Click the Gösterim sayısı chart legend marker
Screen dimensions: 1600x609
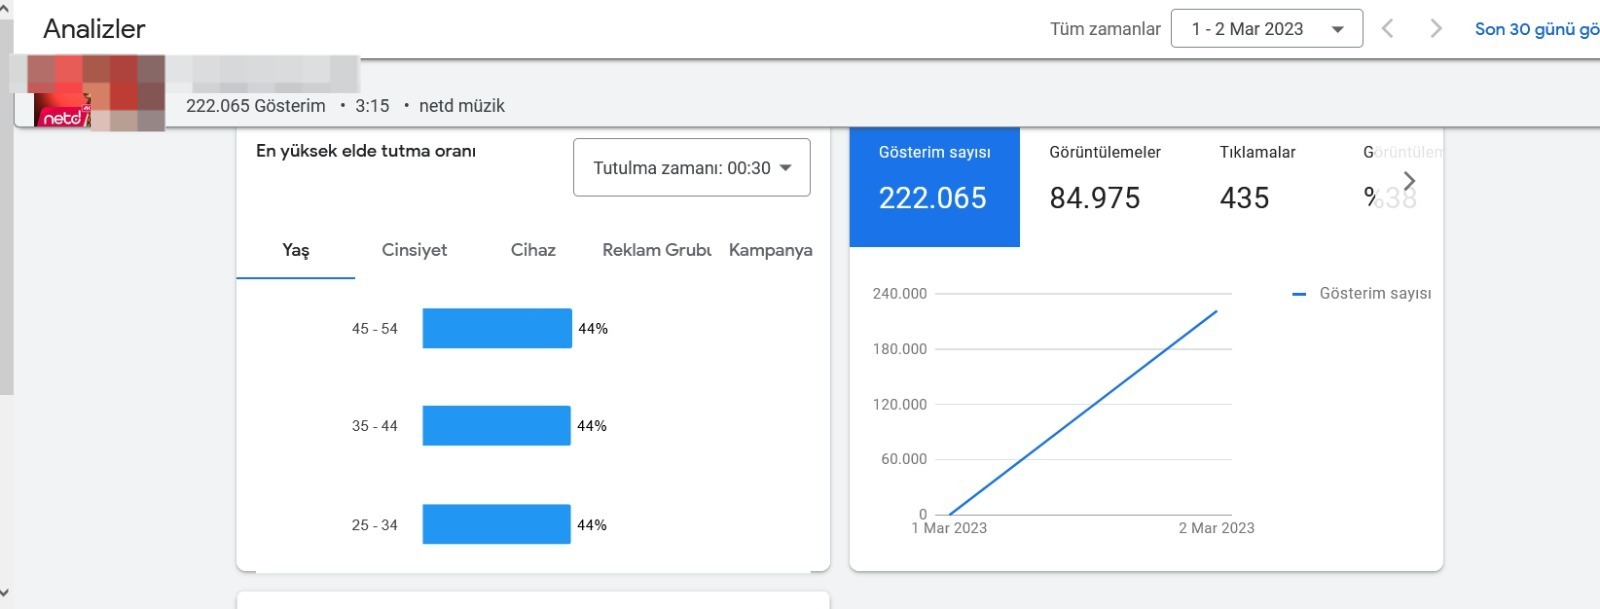(1299, 294)
